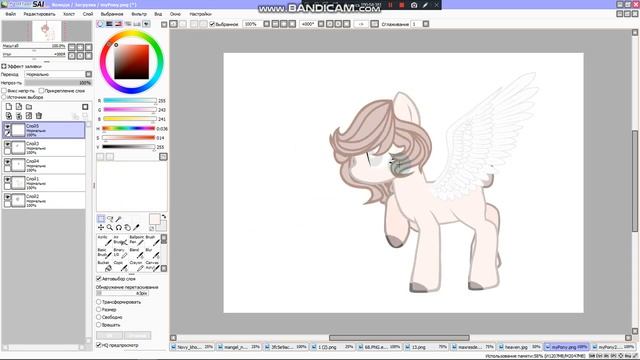This screenshot has width=640, height=360.
Task: Toggle Выбранное checkbox in top toolbar
Action: [x=212, y=24]
